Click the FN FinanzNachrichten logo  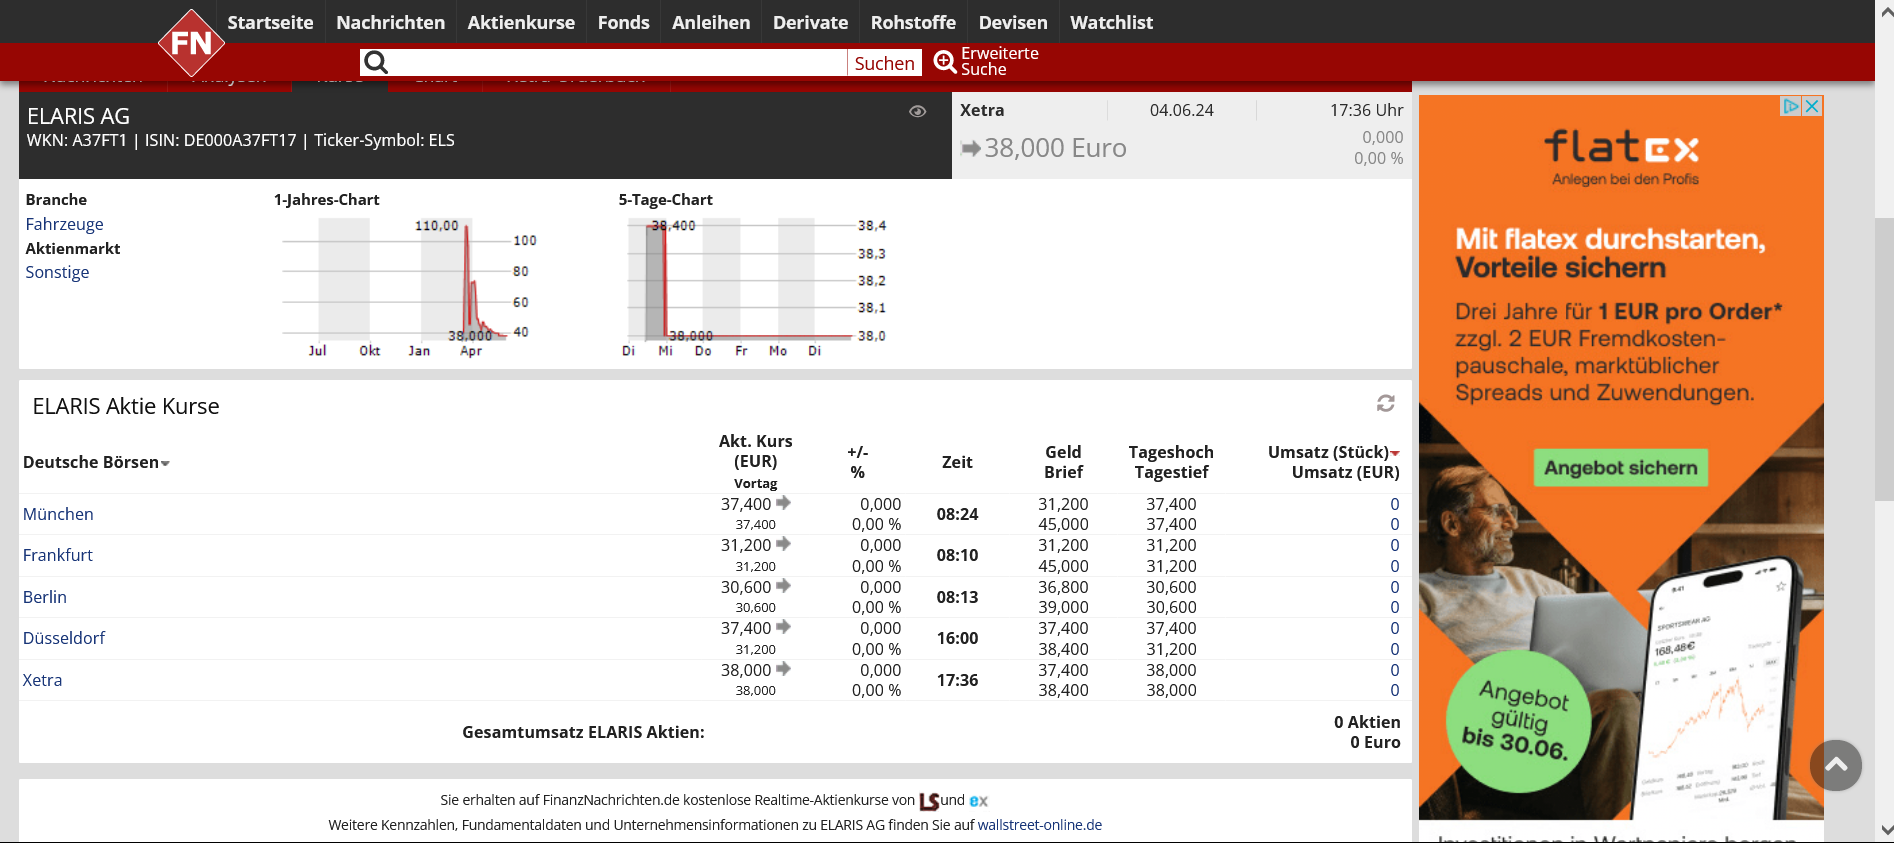click(191, 43)
